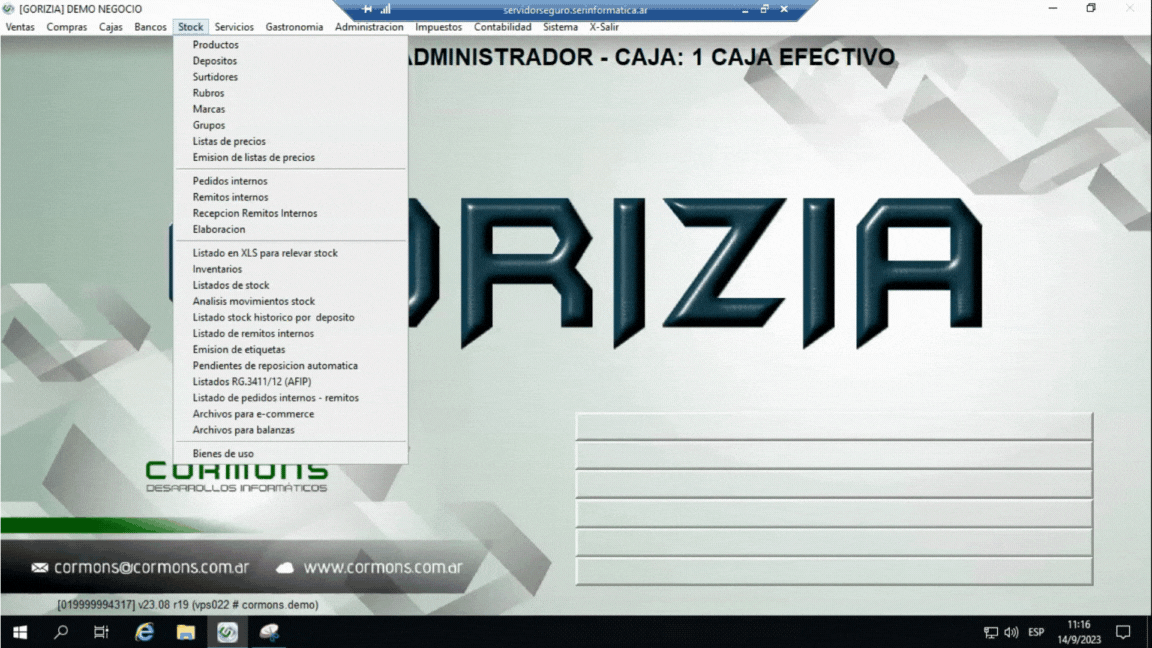This screenshot has height=648, width=1152.
Task: Click the last pinned taskbar app icon
Action: 269,632
